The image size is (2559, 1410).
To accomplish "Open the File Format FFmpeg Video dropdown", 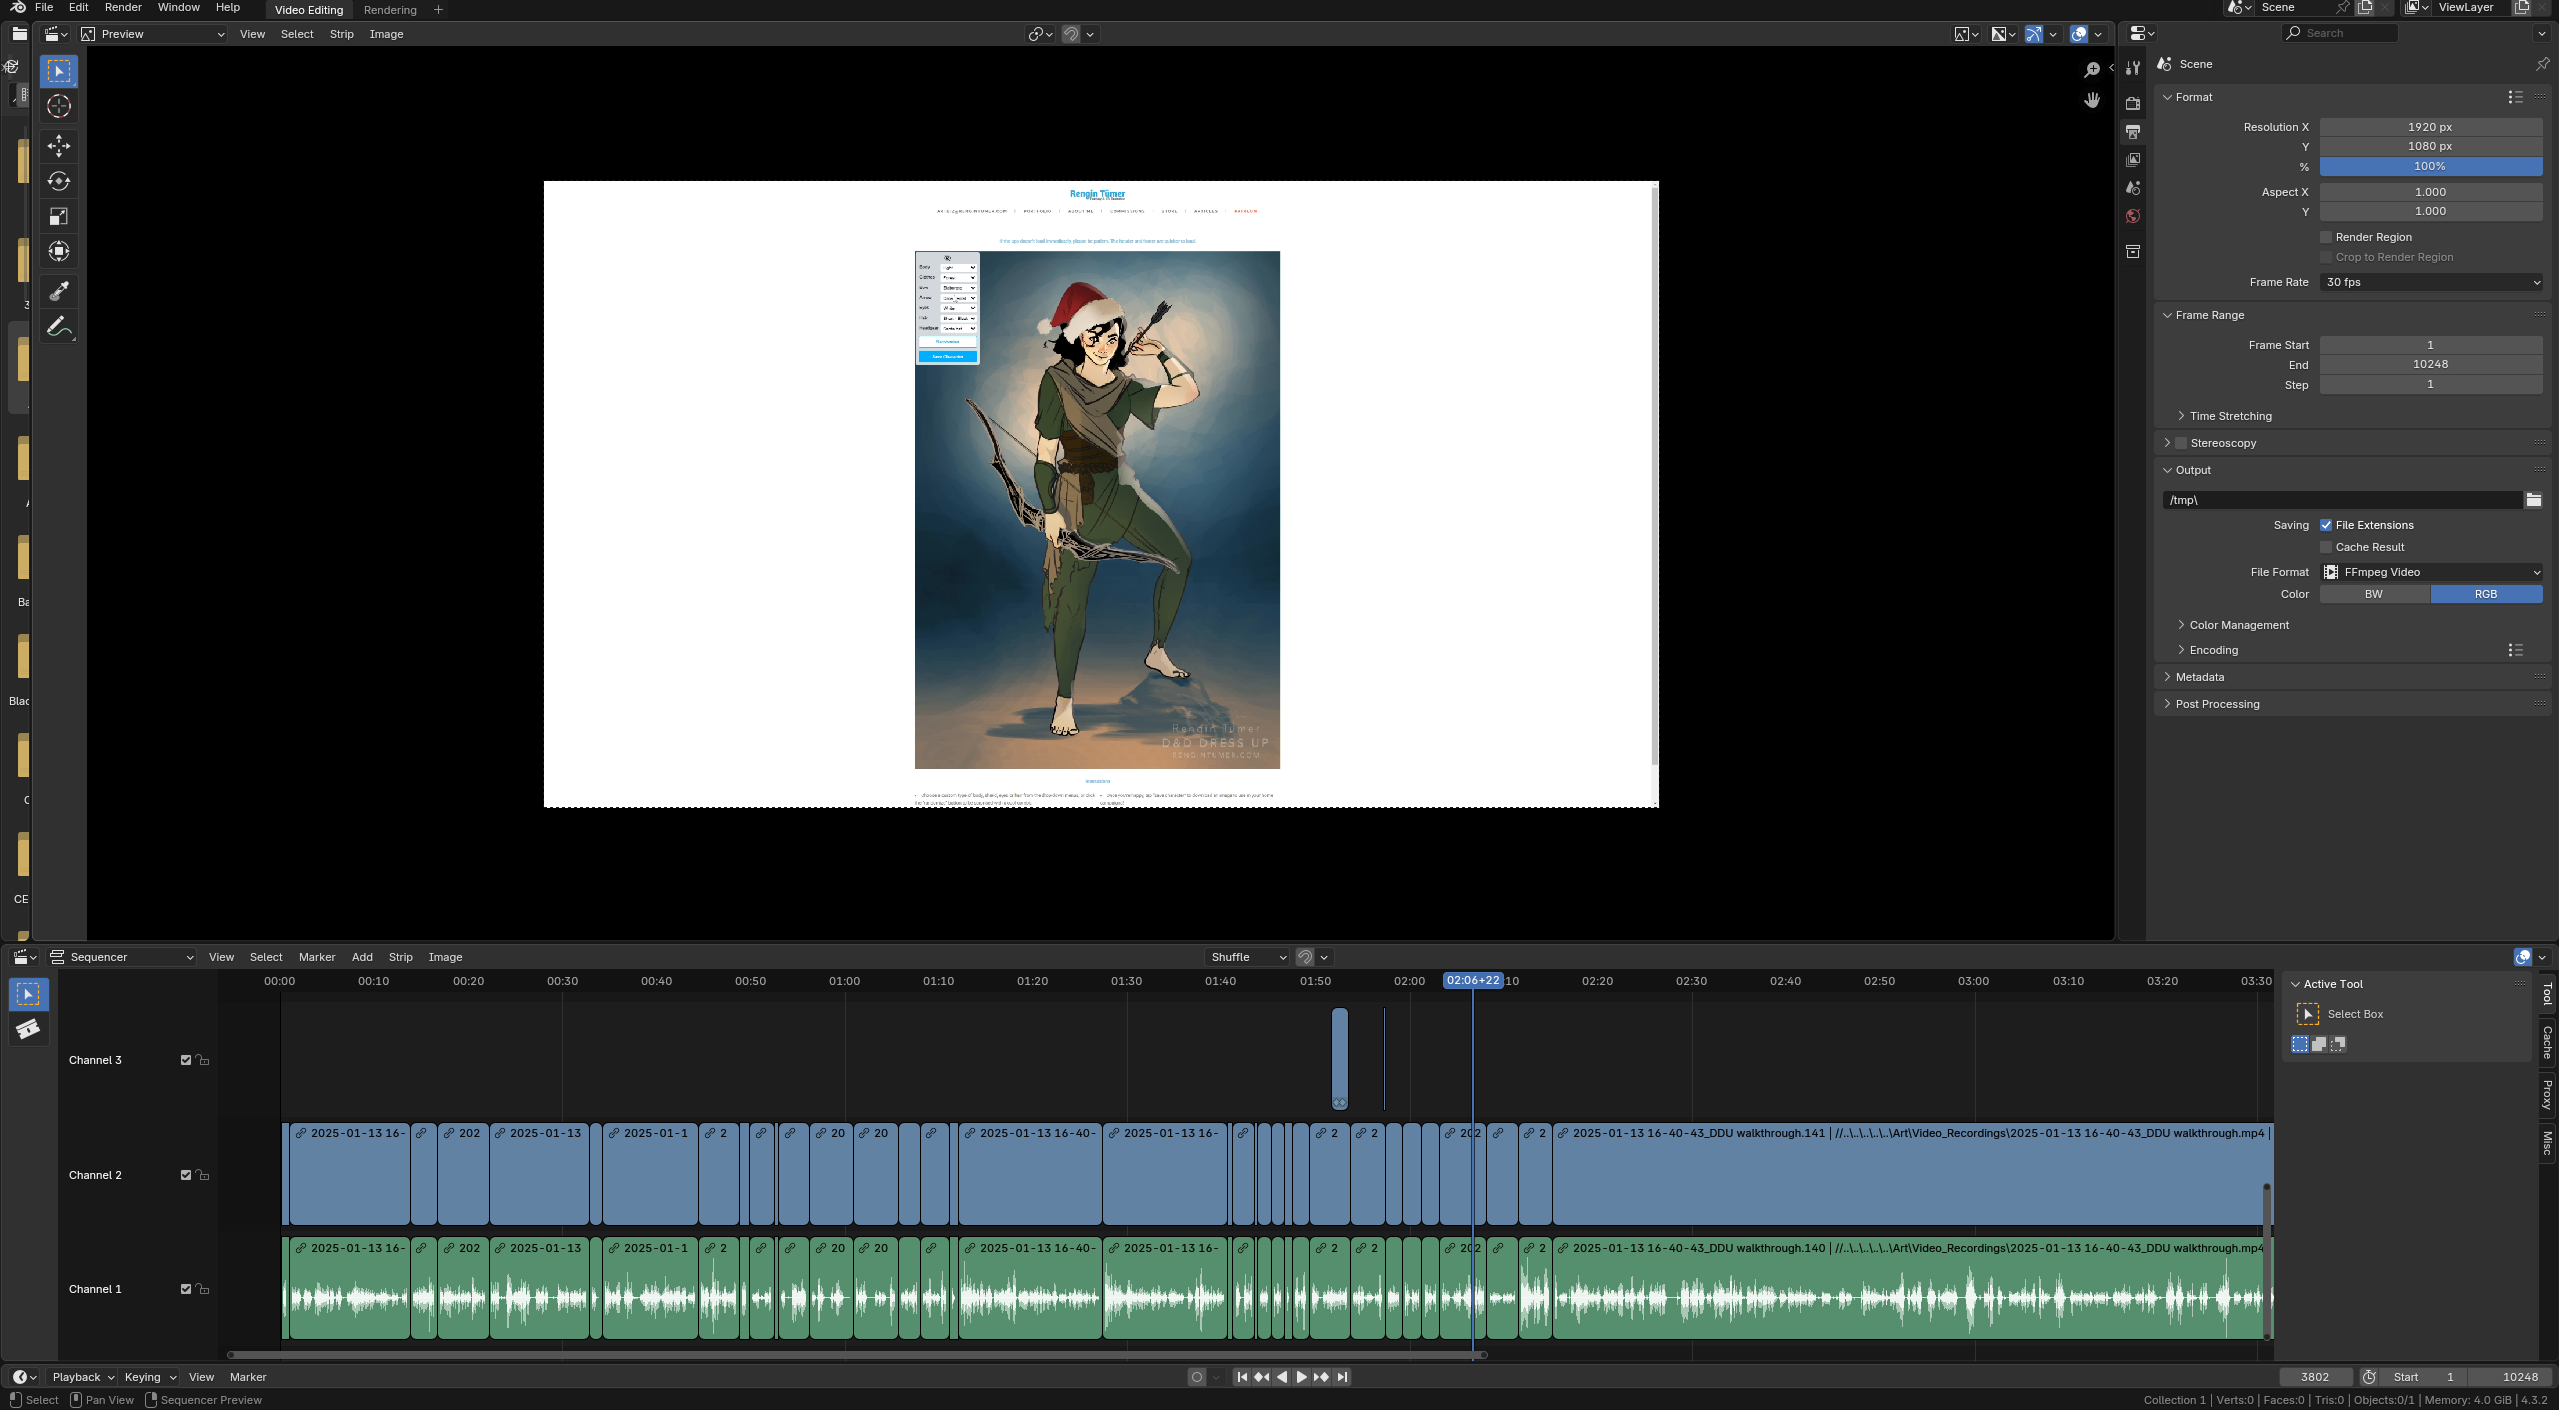I will (2431, 572).
